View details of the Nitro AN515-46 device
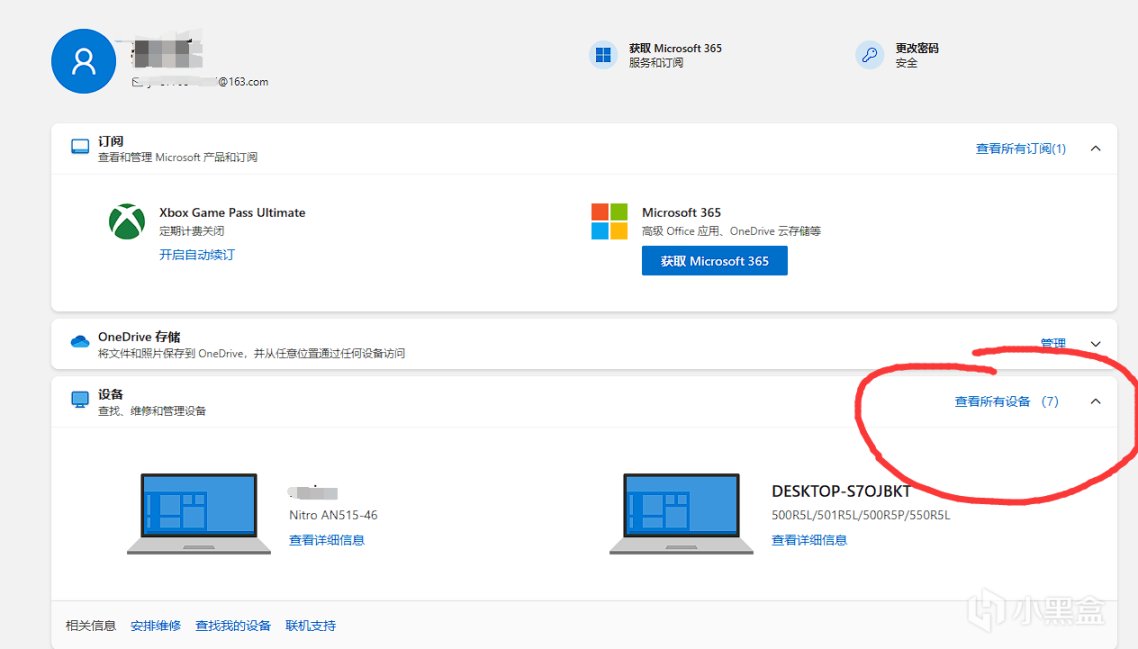The height and width of the screenshot is (649, 1138). (326, 540)
